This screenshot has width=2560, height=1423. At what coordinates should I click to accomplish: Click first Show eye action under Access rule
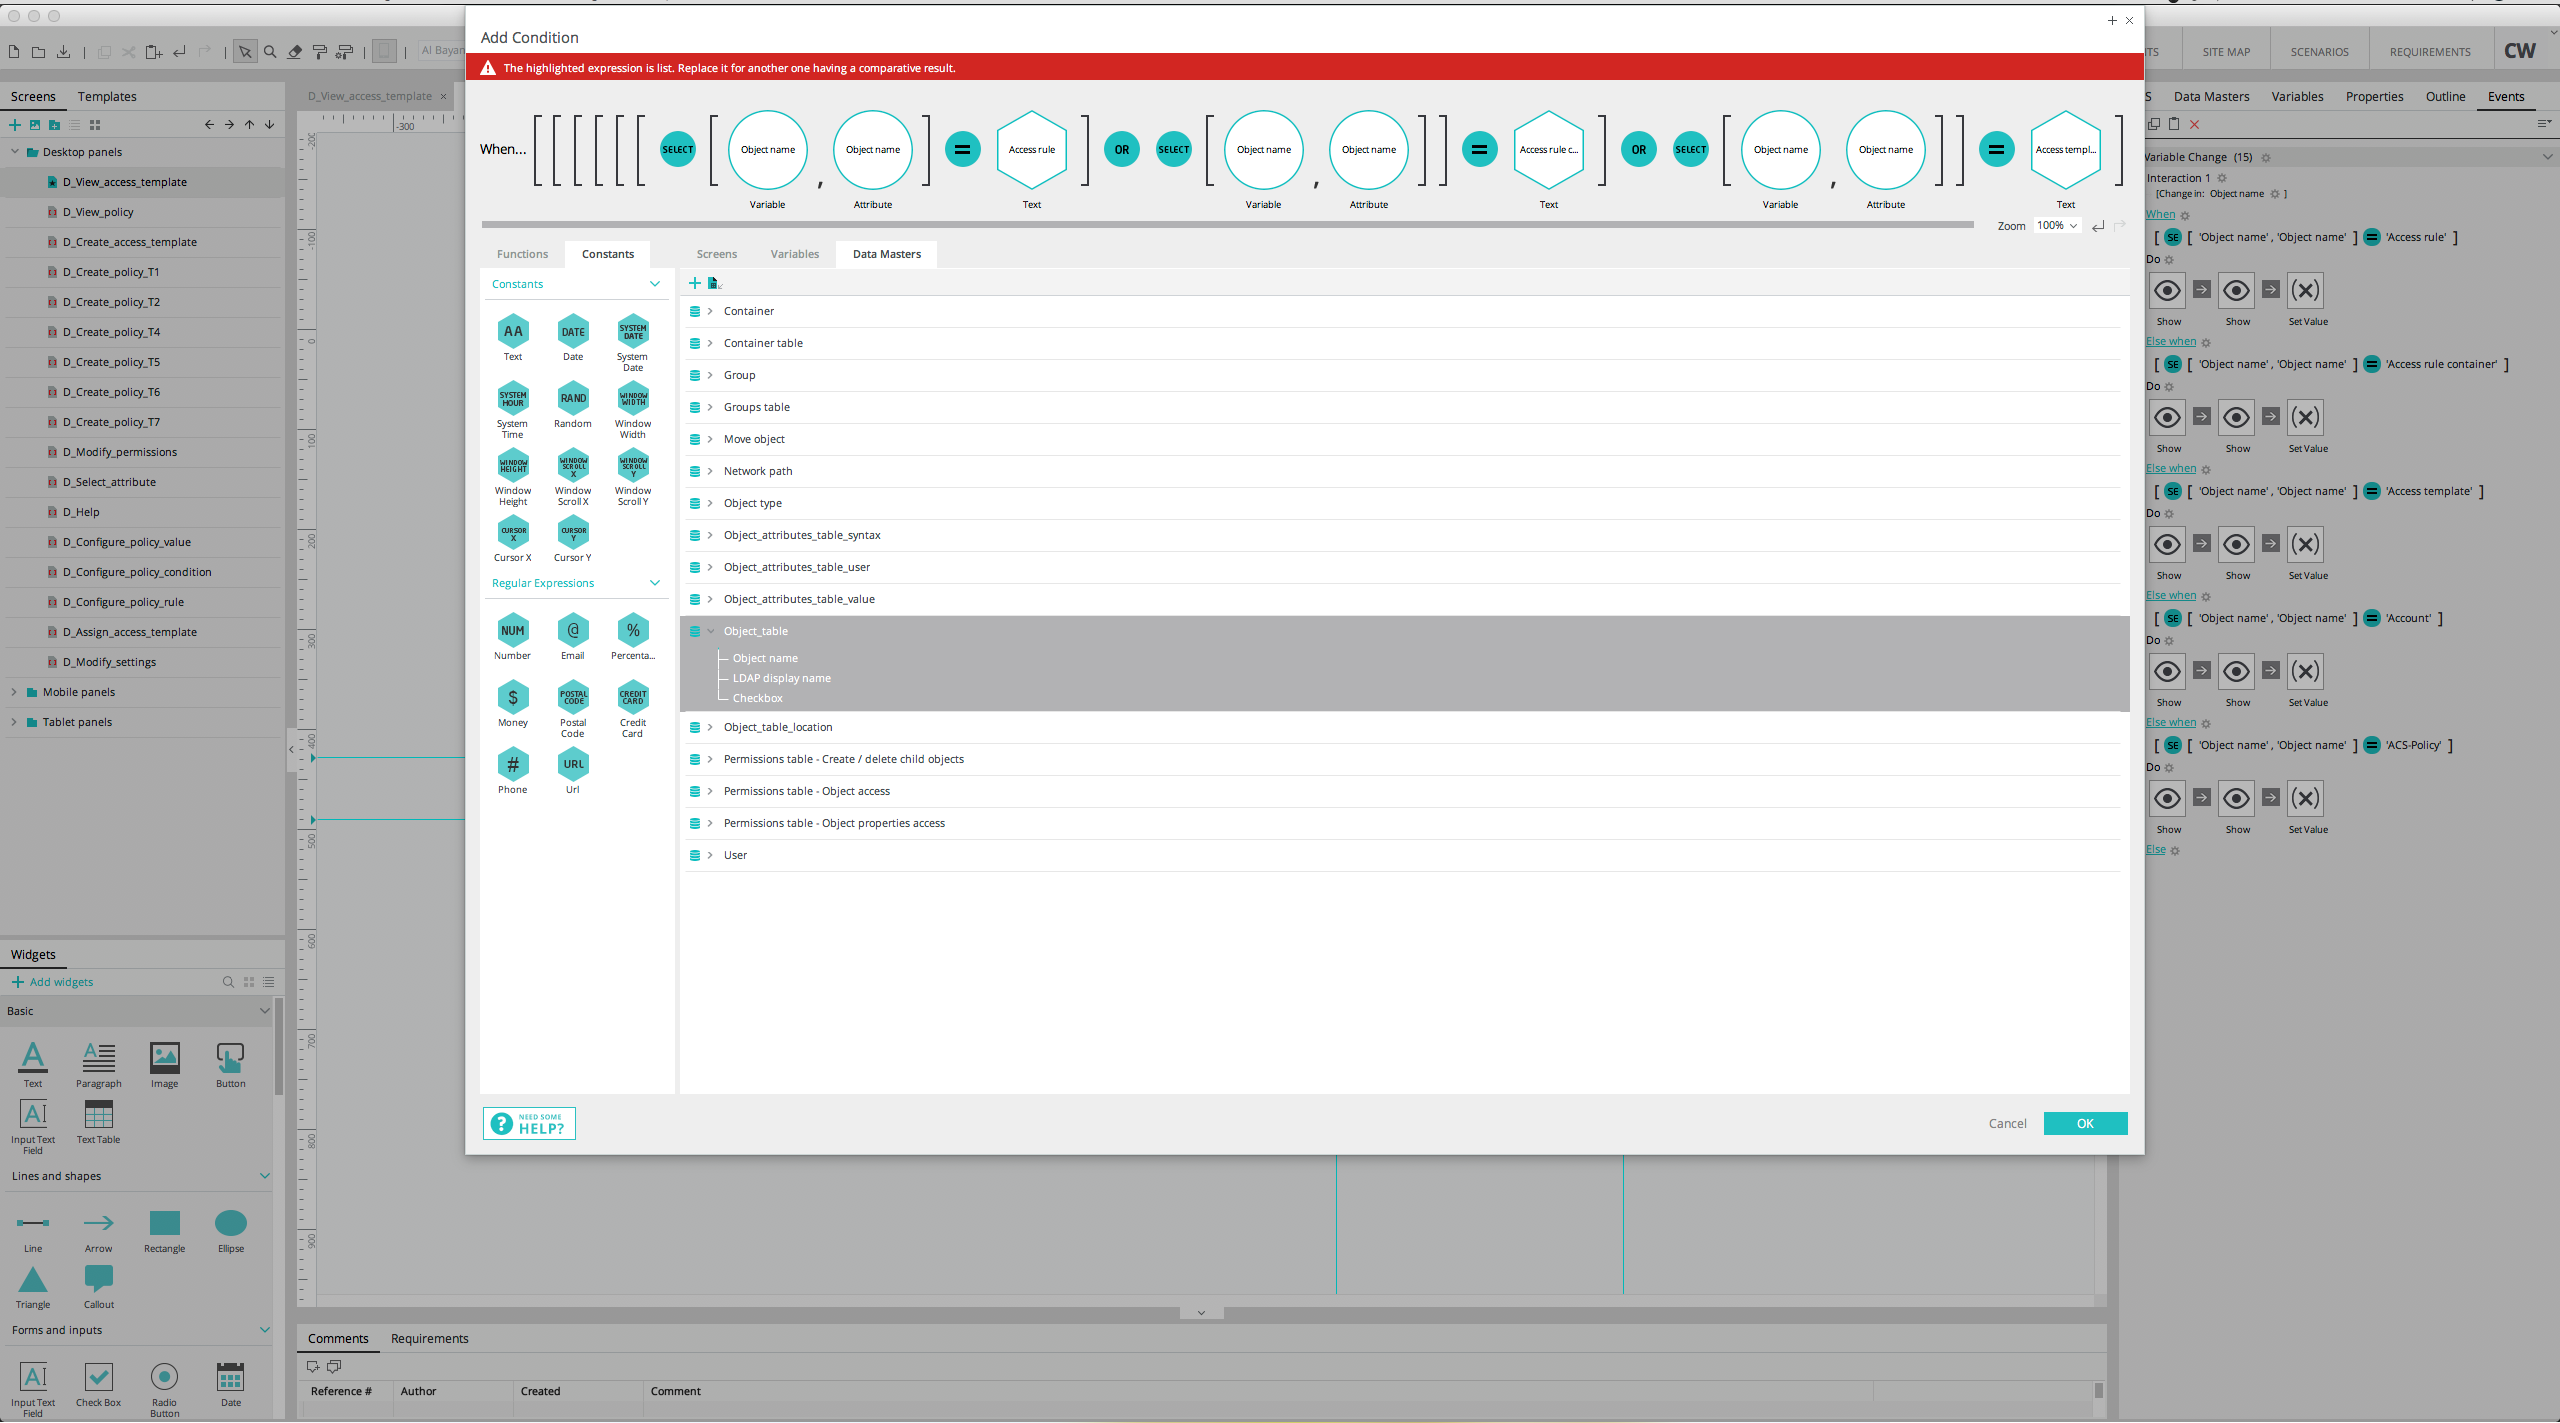pyautogui.click(x=2167, y=291)
